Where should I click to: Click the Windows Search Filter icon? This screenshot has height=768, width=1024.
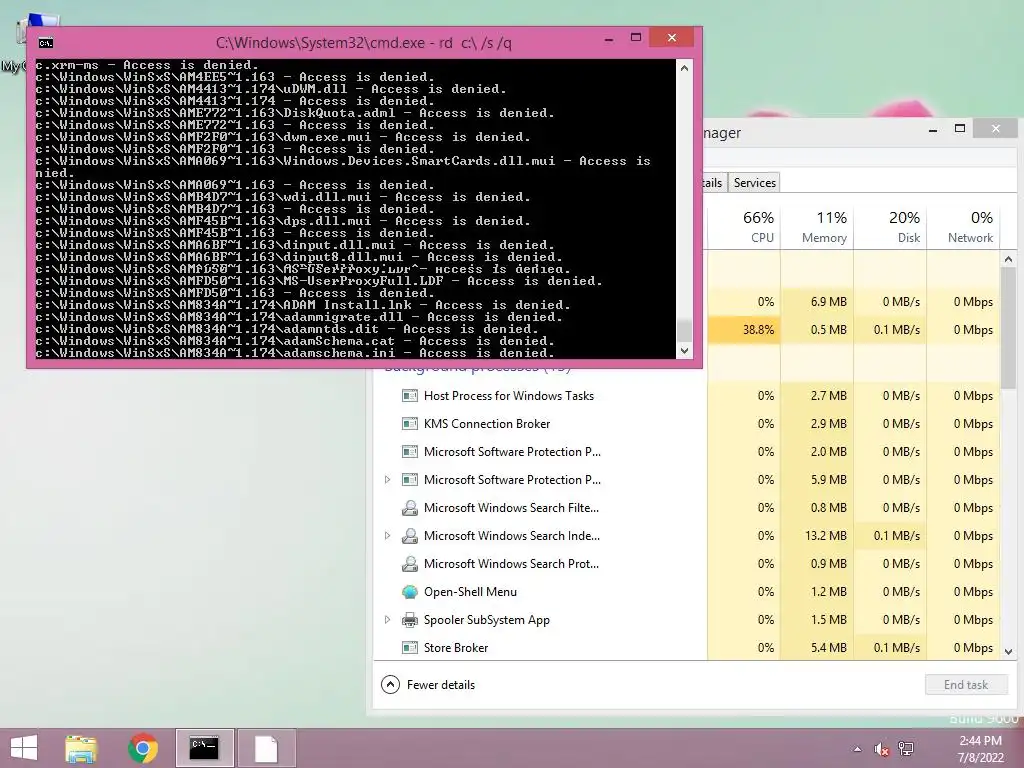pyautogui.click(x=409, y=508)
